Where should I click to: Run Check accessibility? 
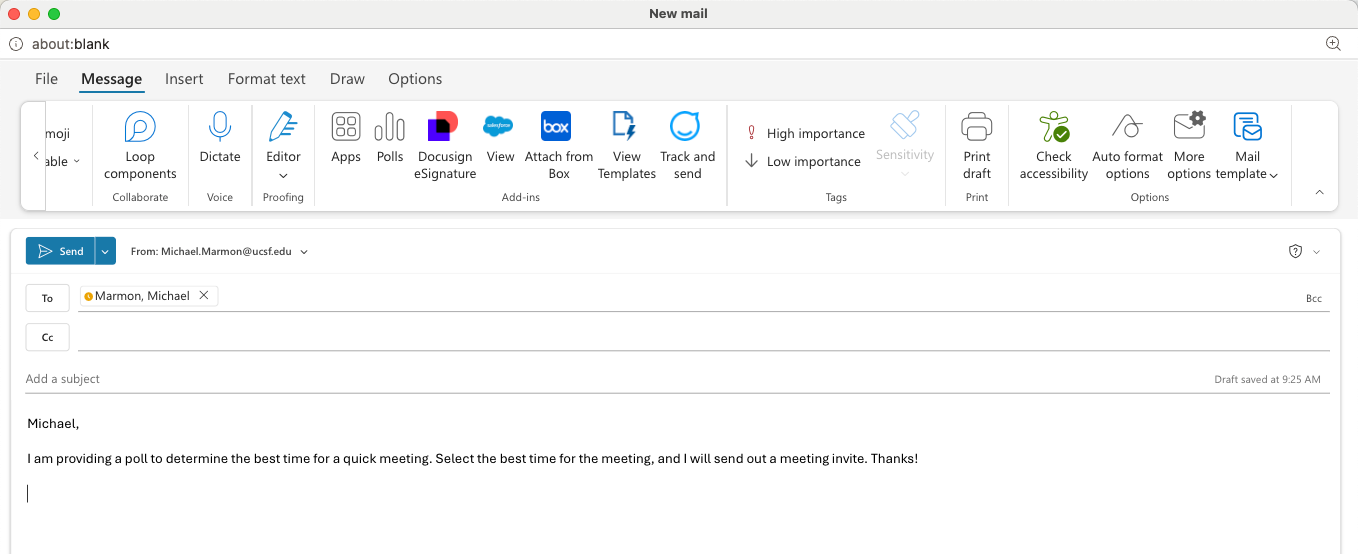pos(1053,145)
